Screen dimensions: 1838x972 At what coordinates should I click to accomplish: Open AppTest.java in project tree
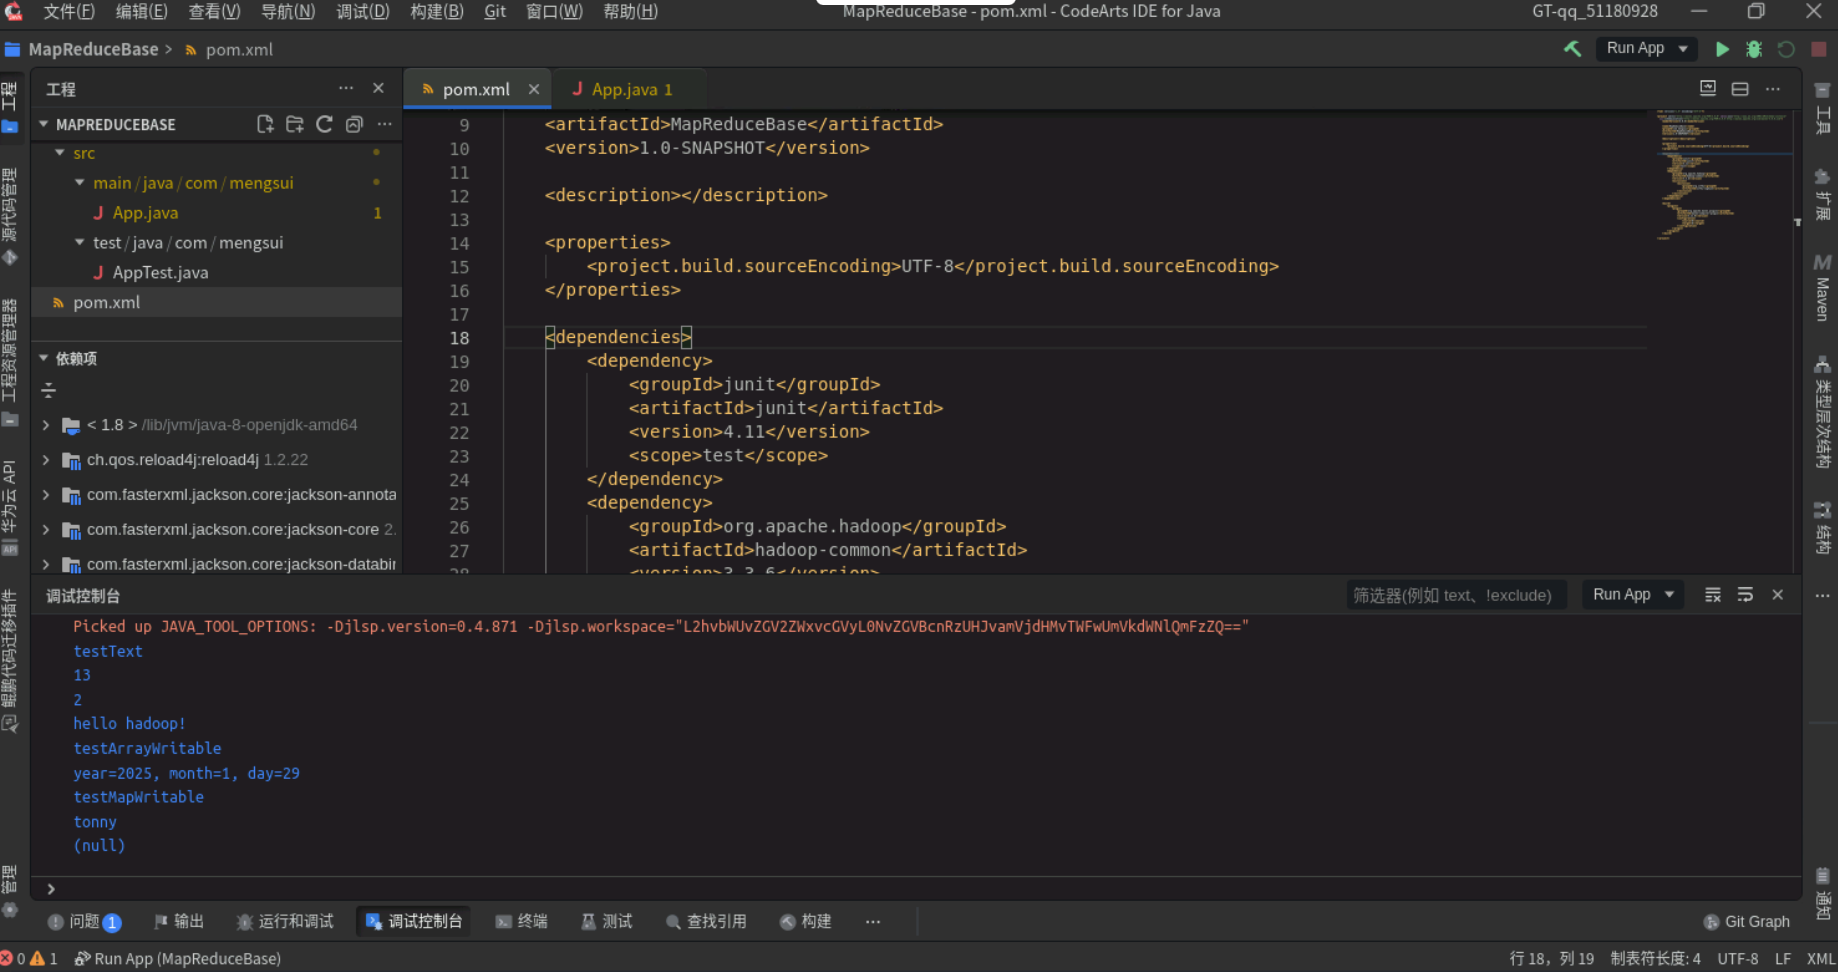click(x=160, y=273)
